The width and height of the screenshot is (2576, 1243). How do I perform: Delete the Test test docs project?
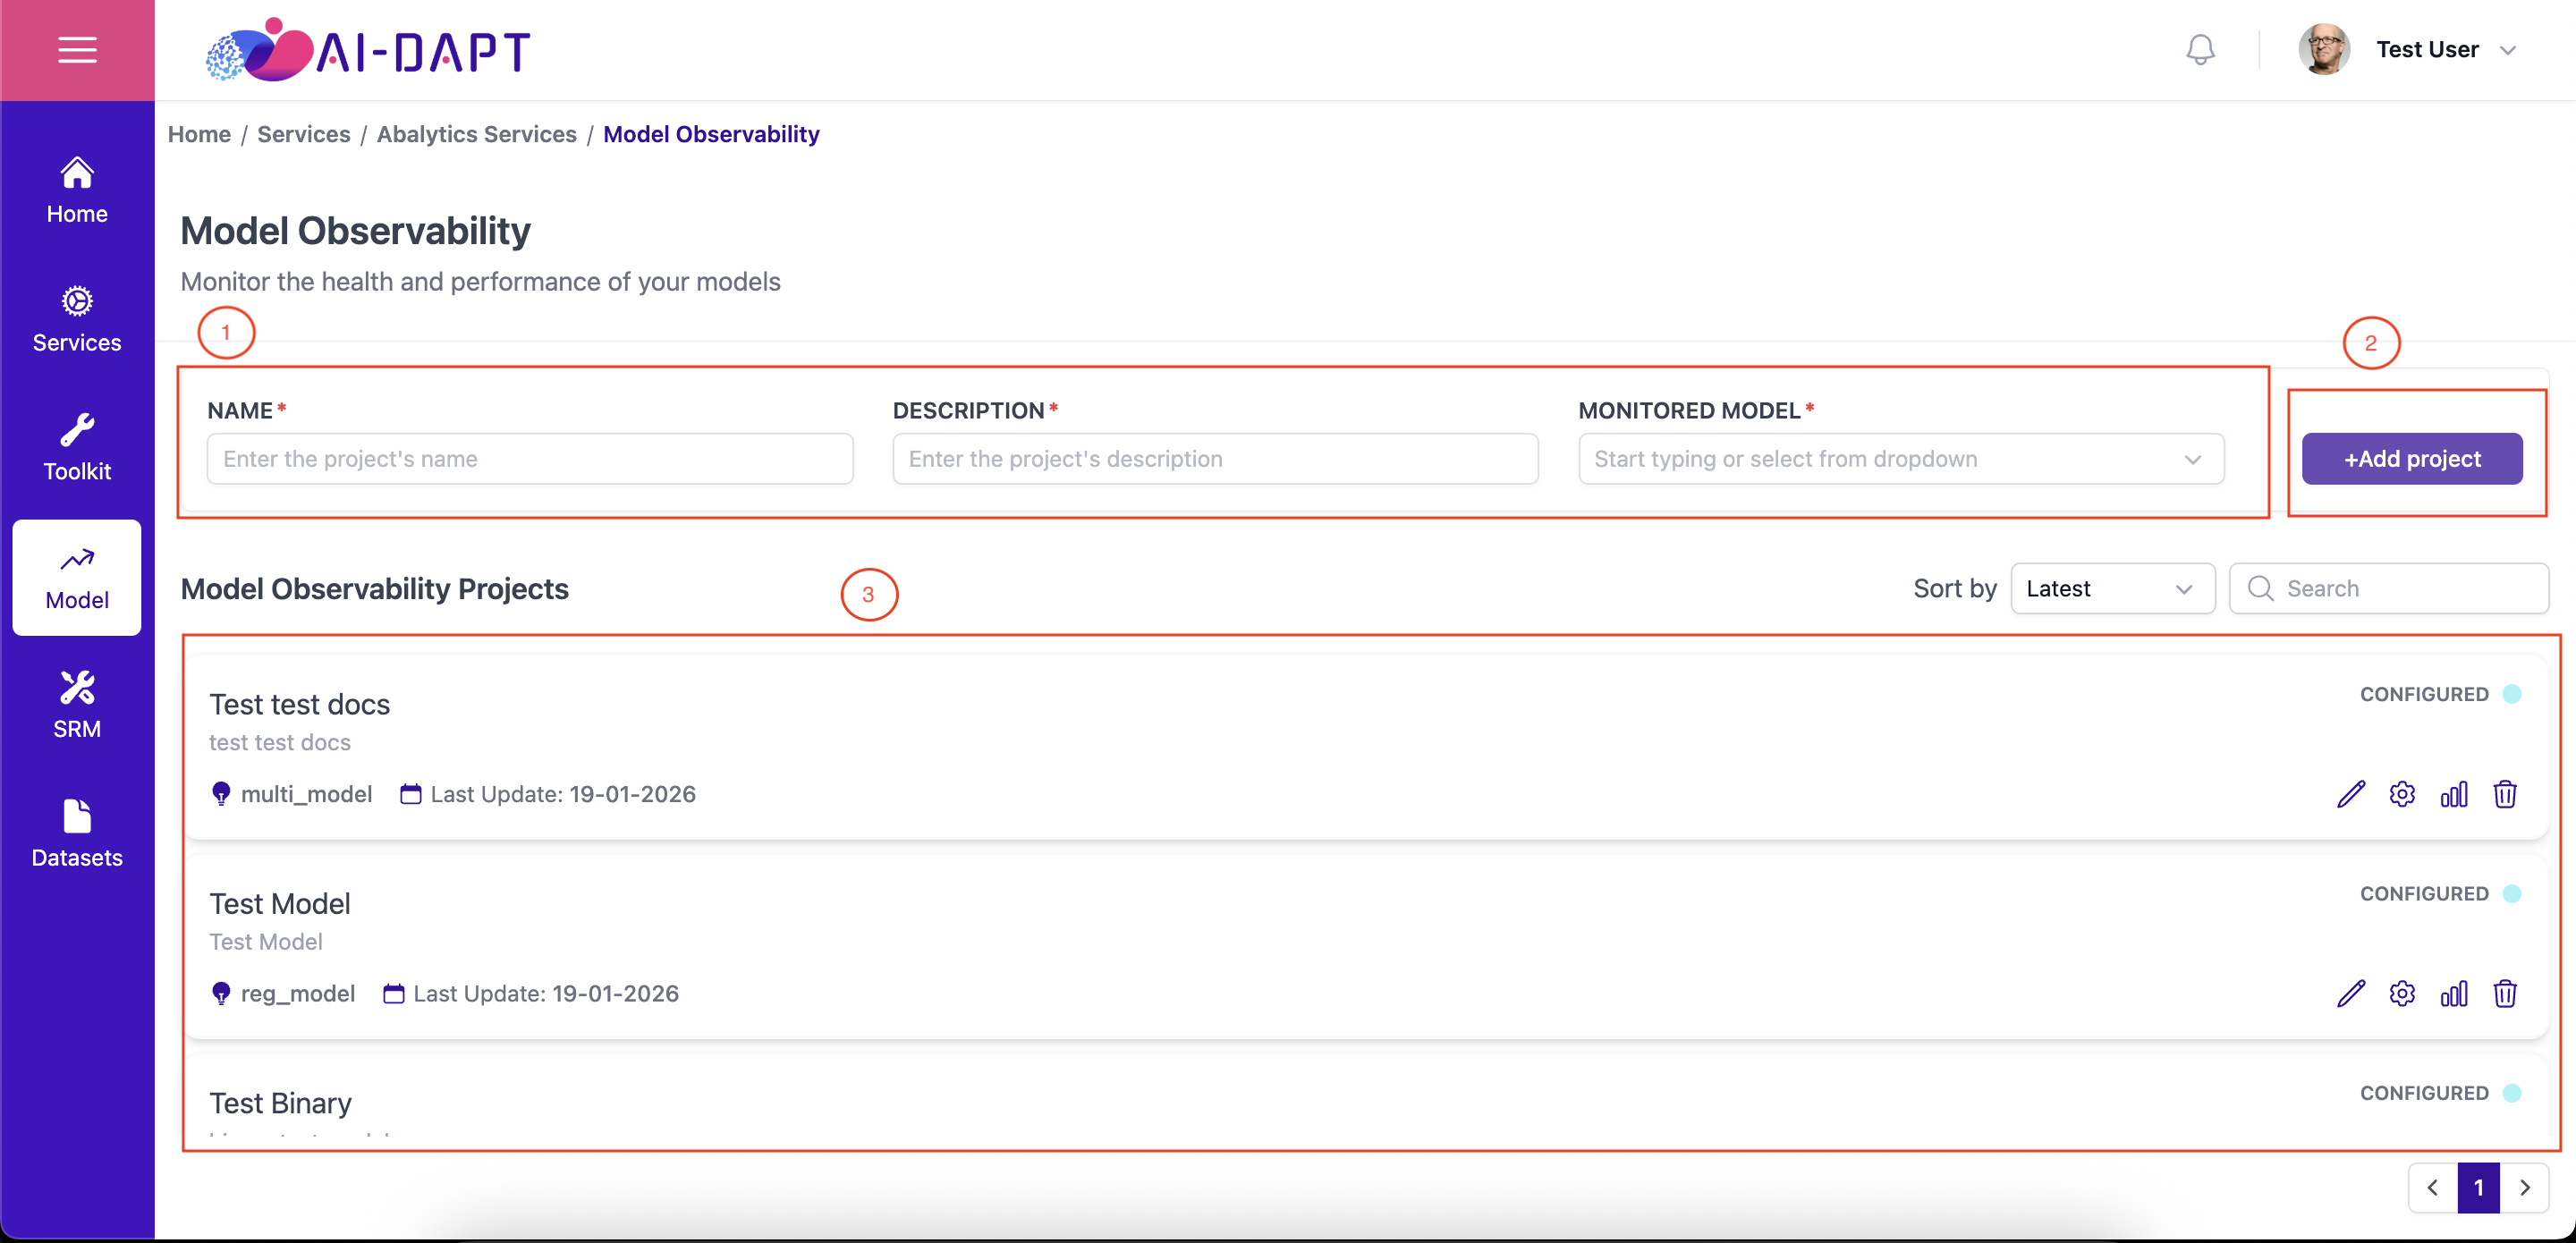point(2505,795)
